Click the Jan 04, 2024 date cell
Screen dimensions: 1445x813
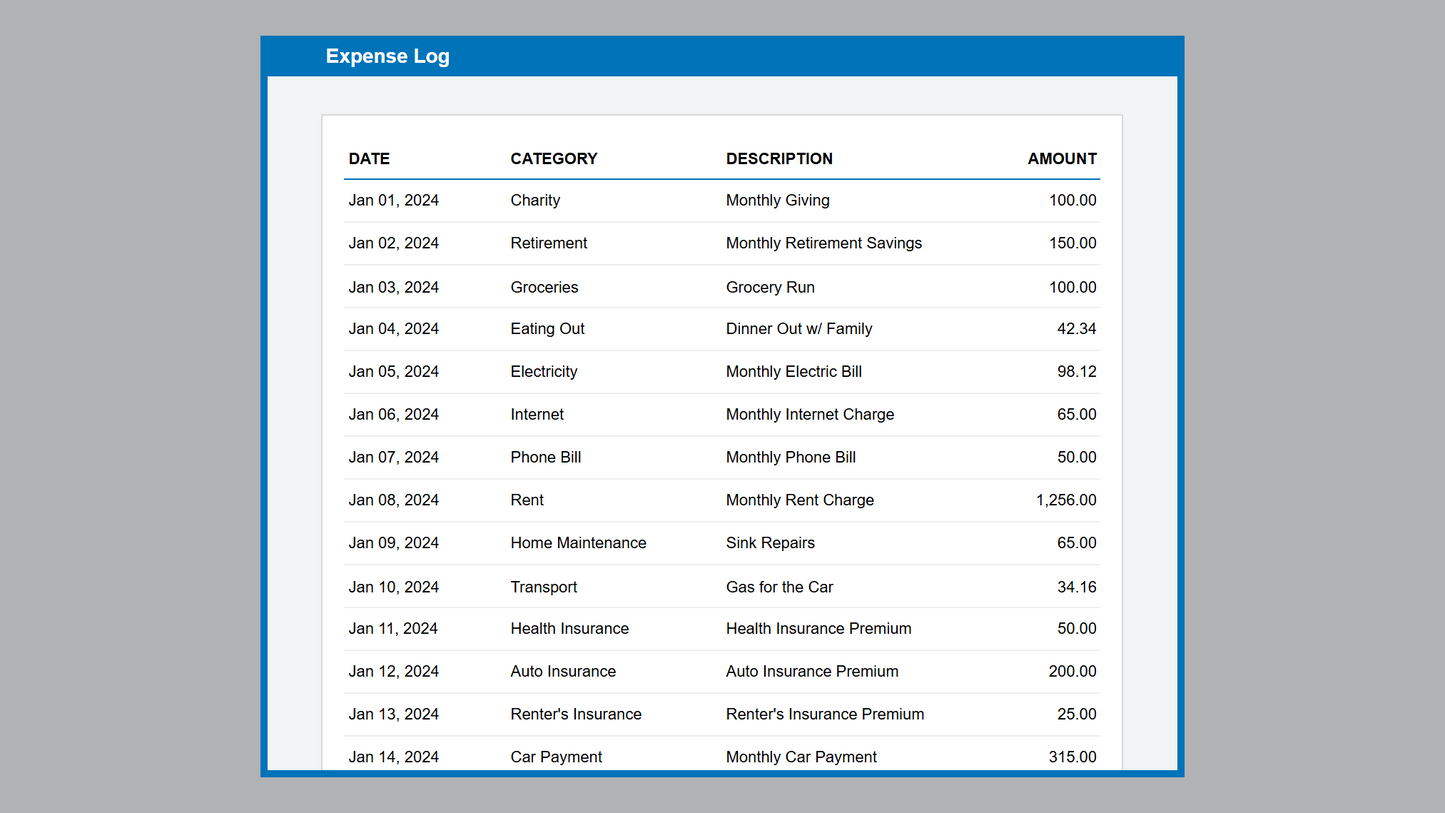point(394,328)
